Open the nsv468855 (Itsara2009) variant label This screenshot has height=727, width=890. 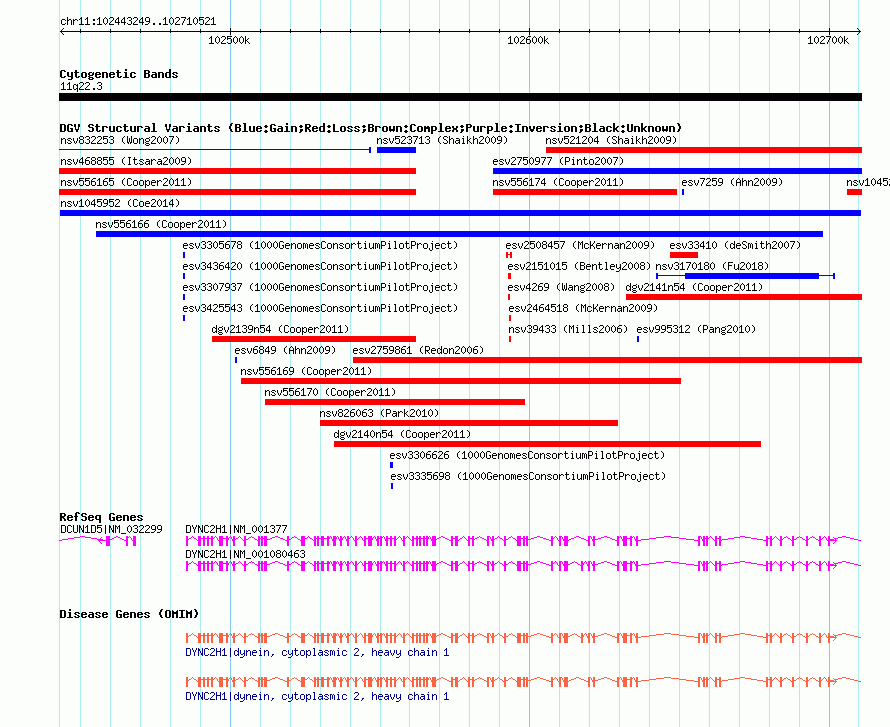126,161
